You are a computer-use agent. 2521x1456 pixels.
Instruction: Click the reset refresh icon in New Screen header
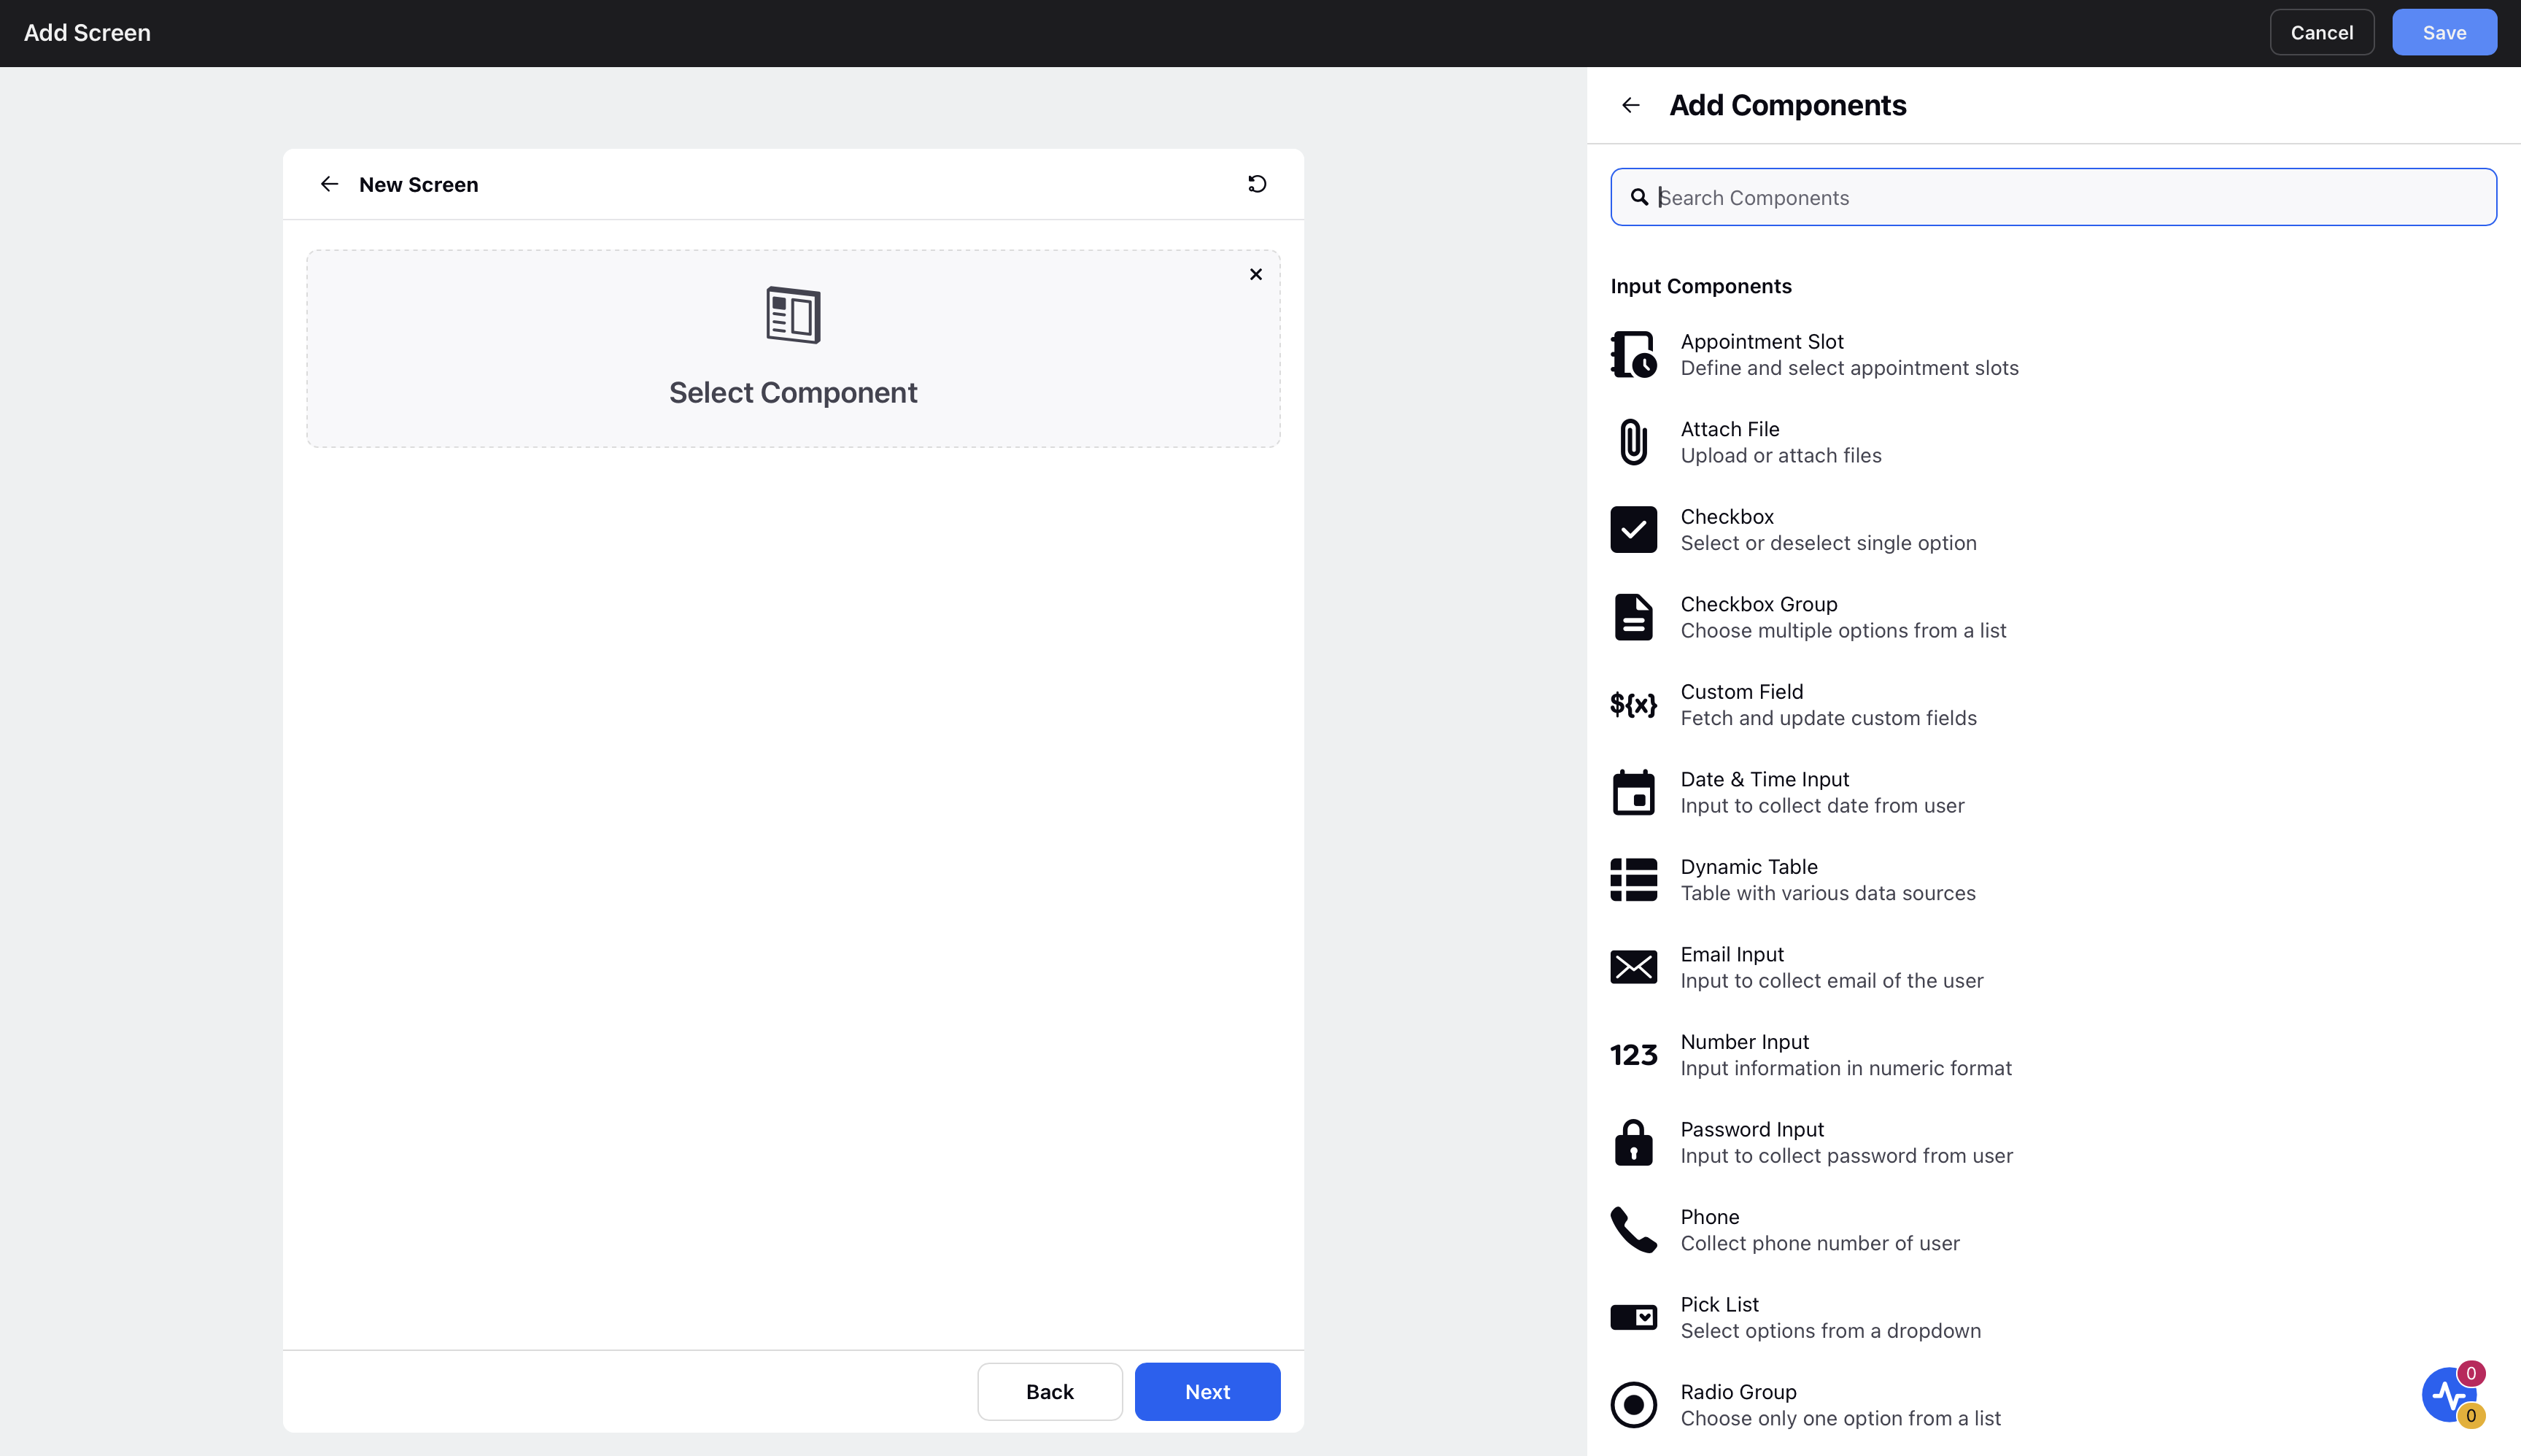(1257, 184)
